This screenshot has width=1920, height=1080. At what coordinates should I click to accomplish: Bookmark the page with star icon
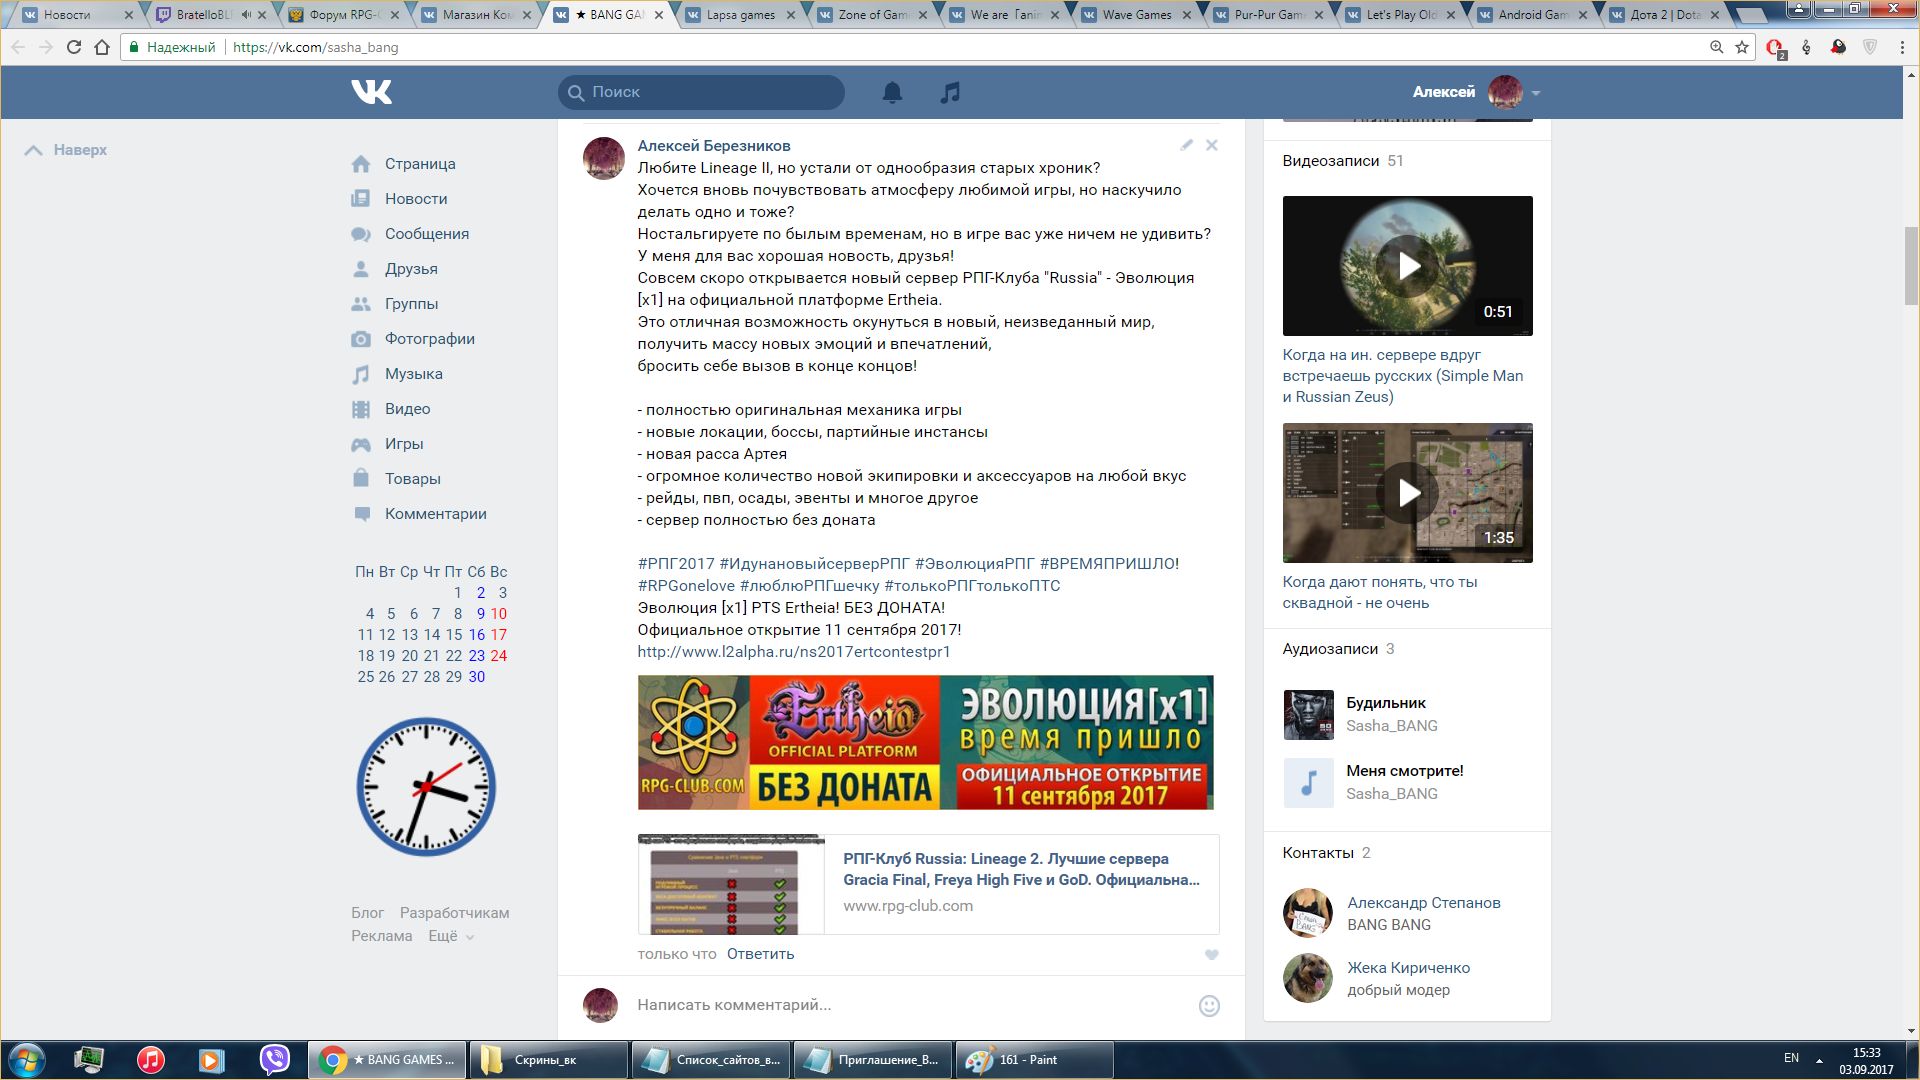(1742, 47)
